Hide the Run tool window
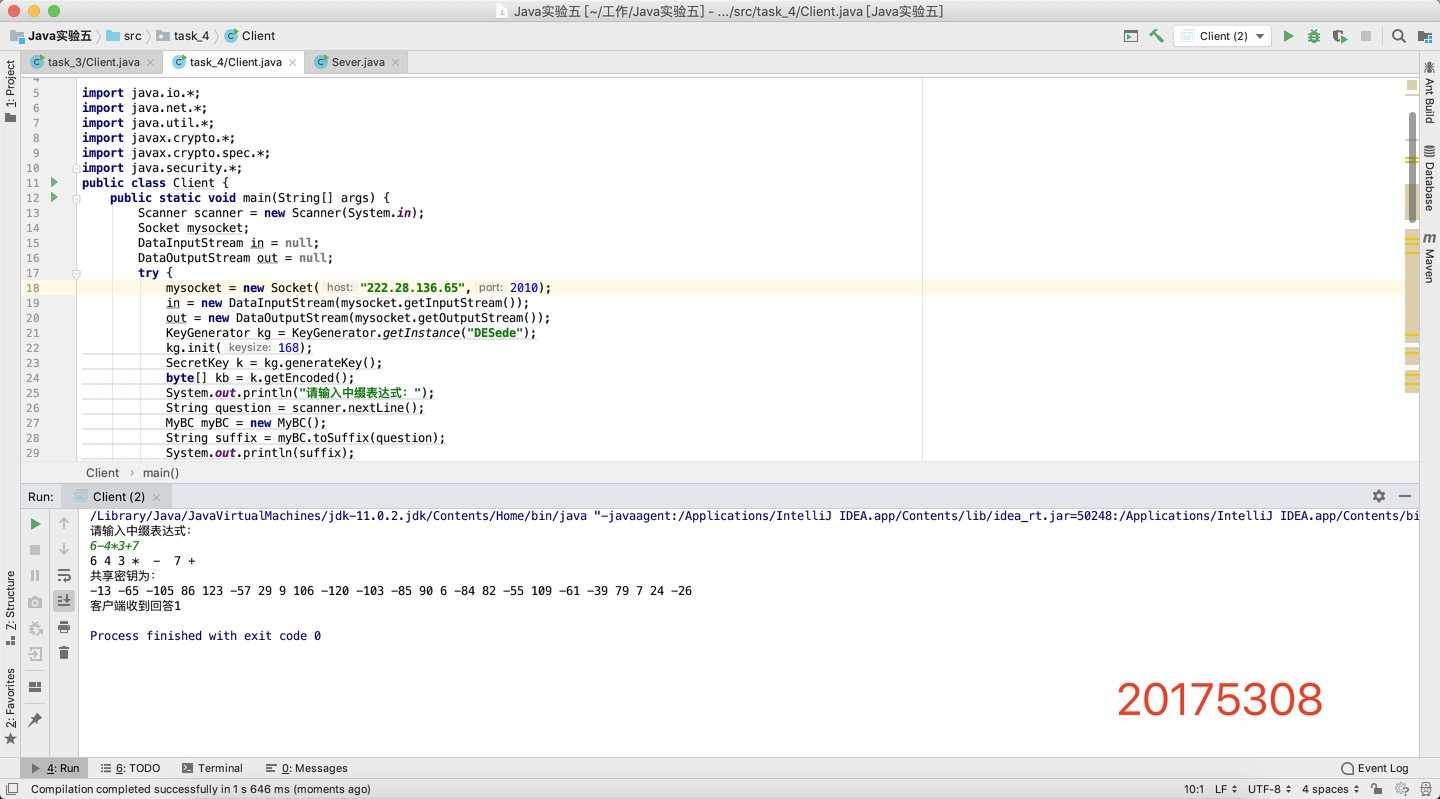Screen dimensions: 1440x799 [x=1405, y=496]
